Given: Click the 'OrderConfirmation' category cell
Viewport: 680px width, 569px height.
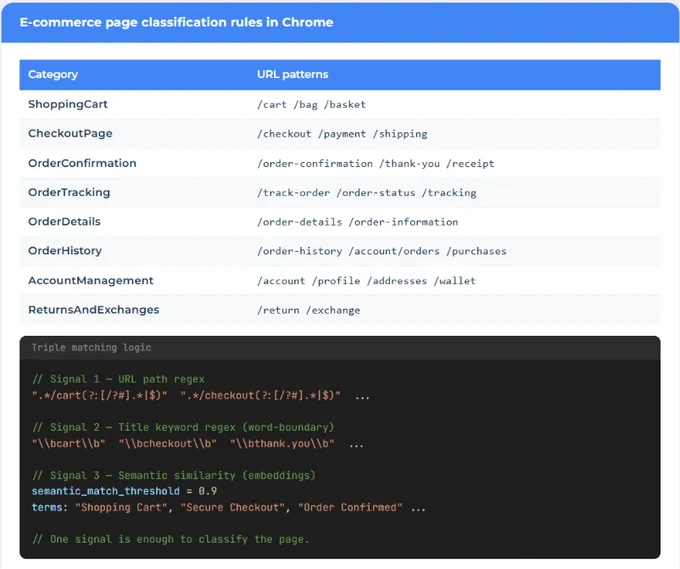Looking at the screenshot, I should point(82,163).
